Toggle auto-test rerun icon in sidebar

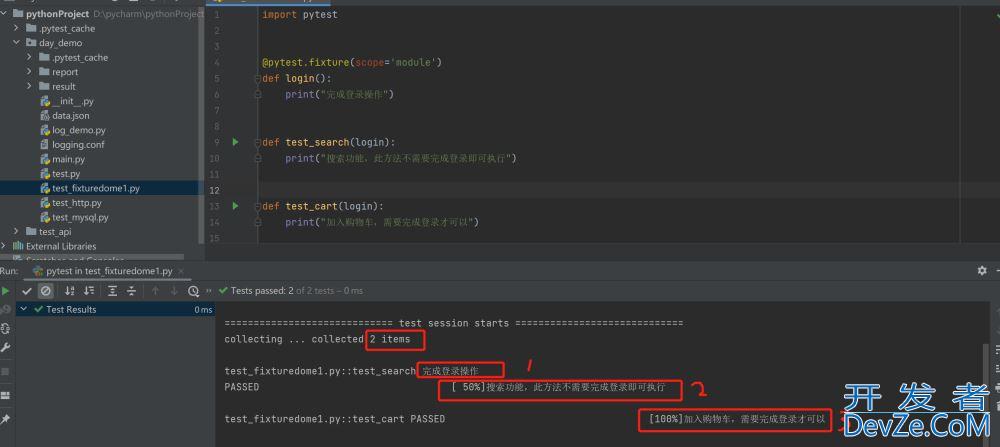coord(6,328)
